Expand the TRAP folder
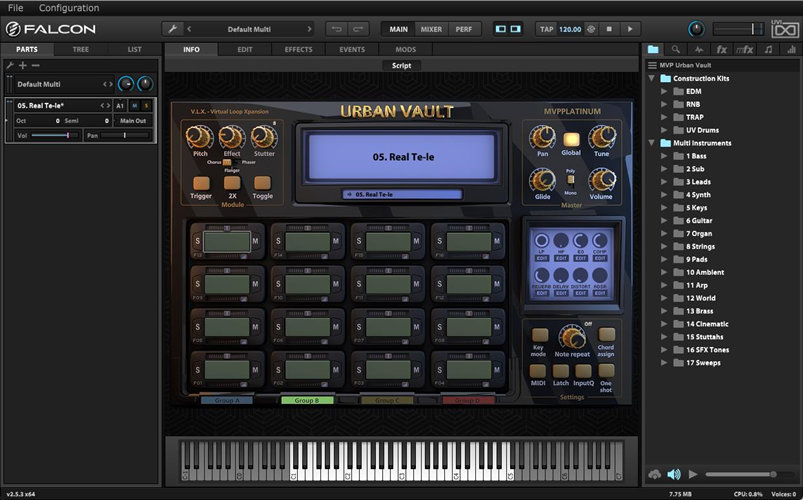Image resolution: width=803 pixels, height=500 pixels. [664, 117]
